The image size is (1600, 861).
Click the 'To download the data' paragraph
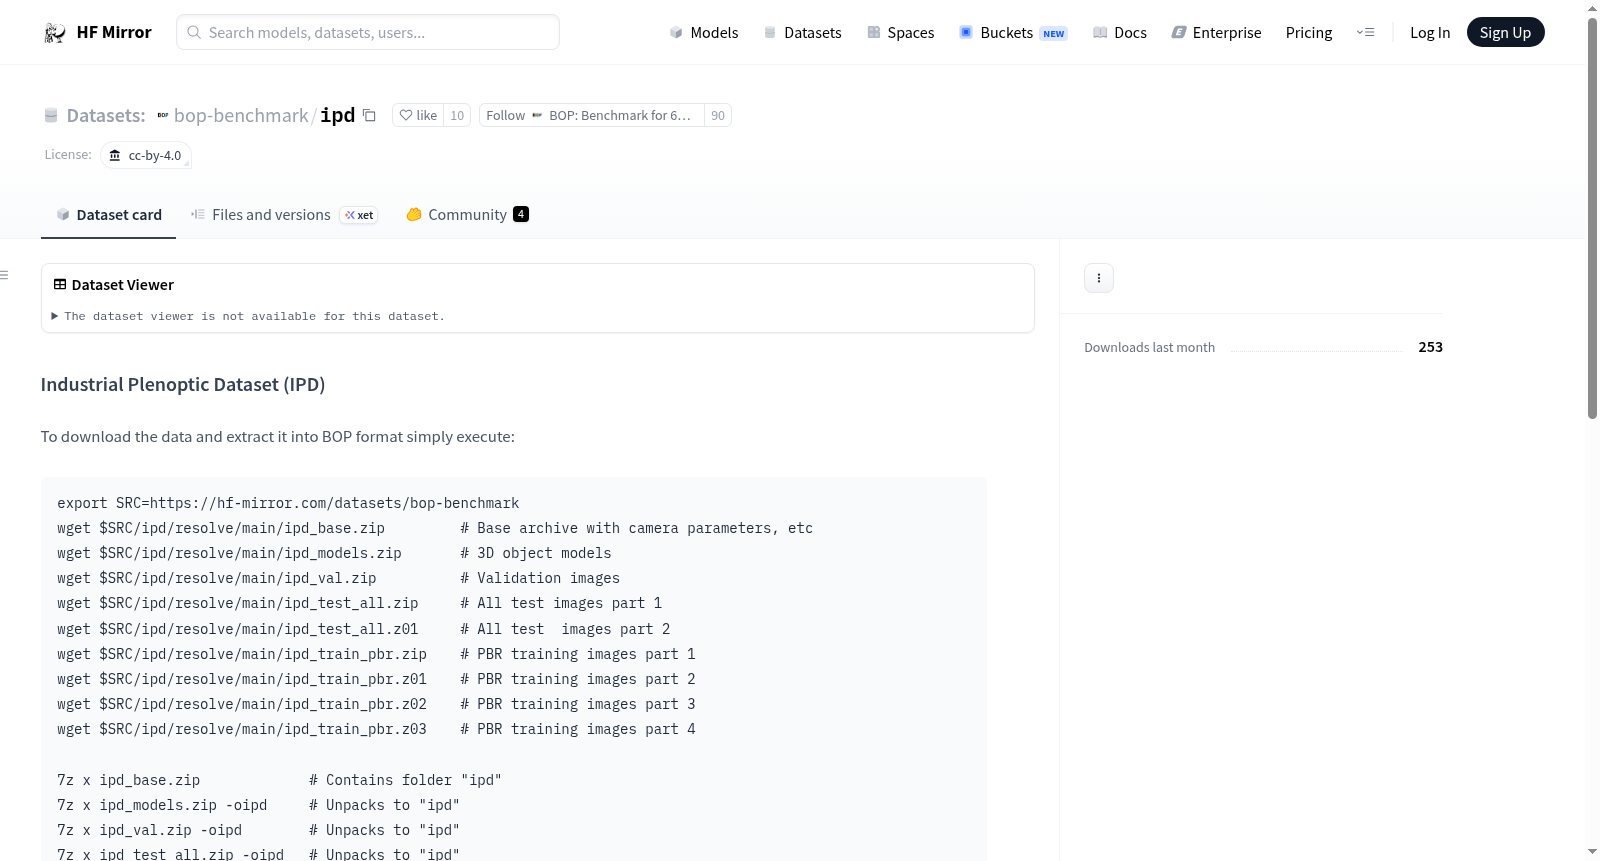(x=278, y=437)
